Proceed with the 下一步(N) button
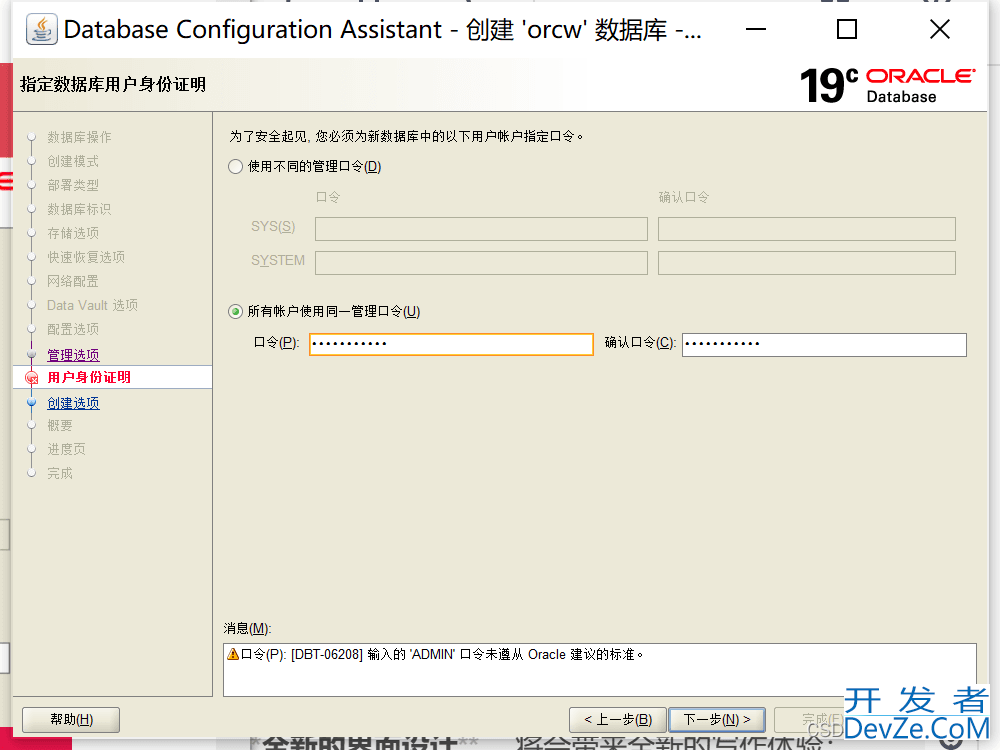1000x750 pixels. (717, 719)
